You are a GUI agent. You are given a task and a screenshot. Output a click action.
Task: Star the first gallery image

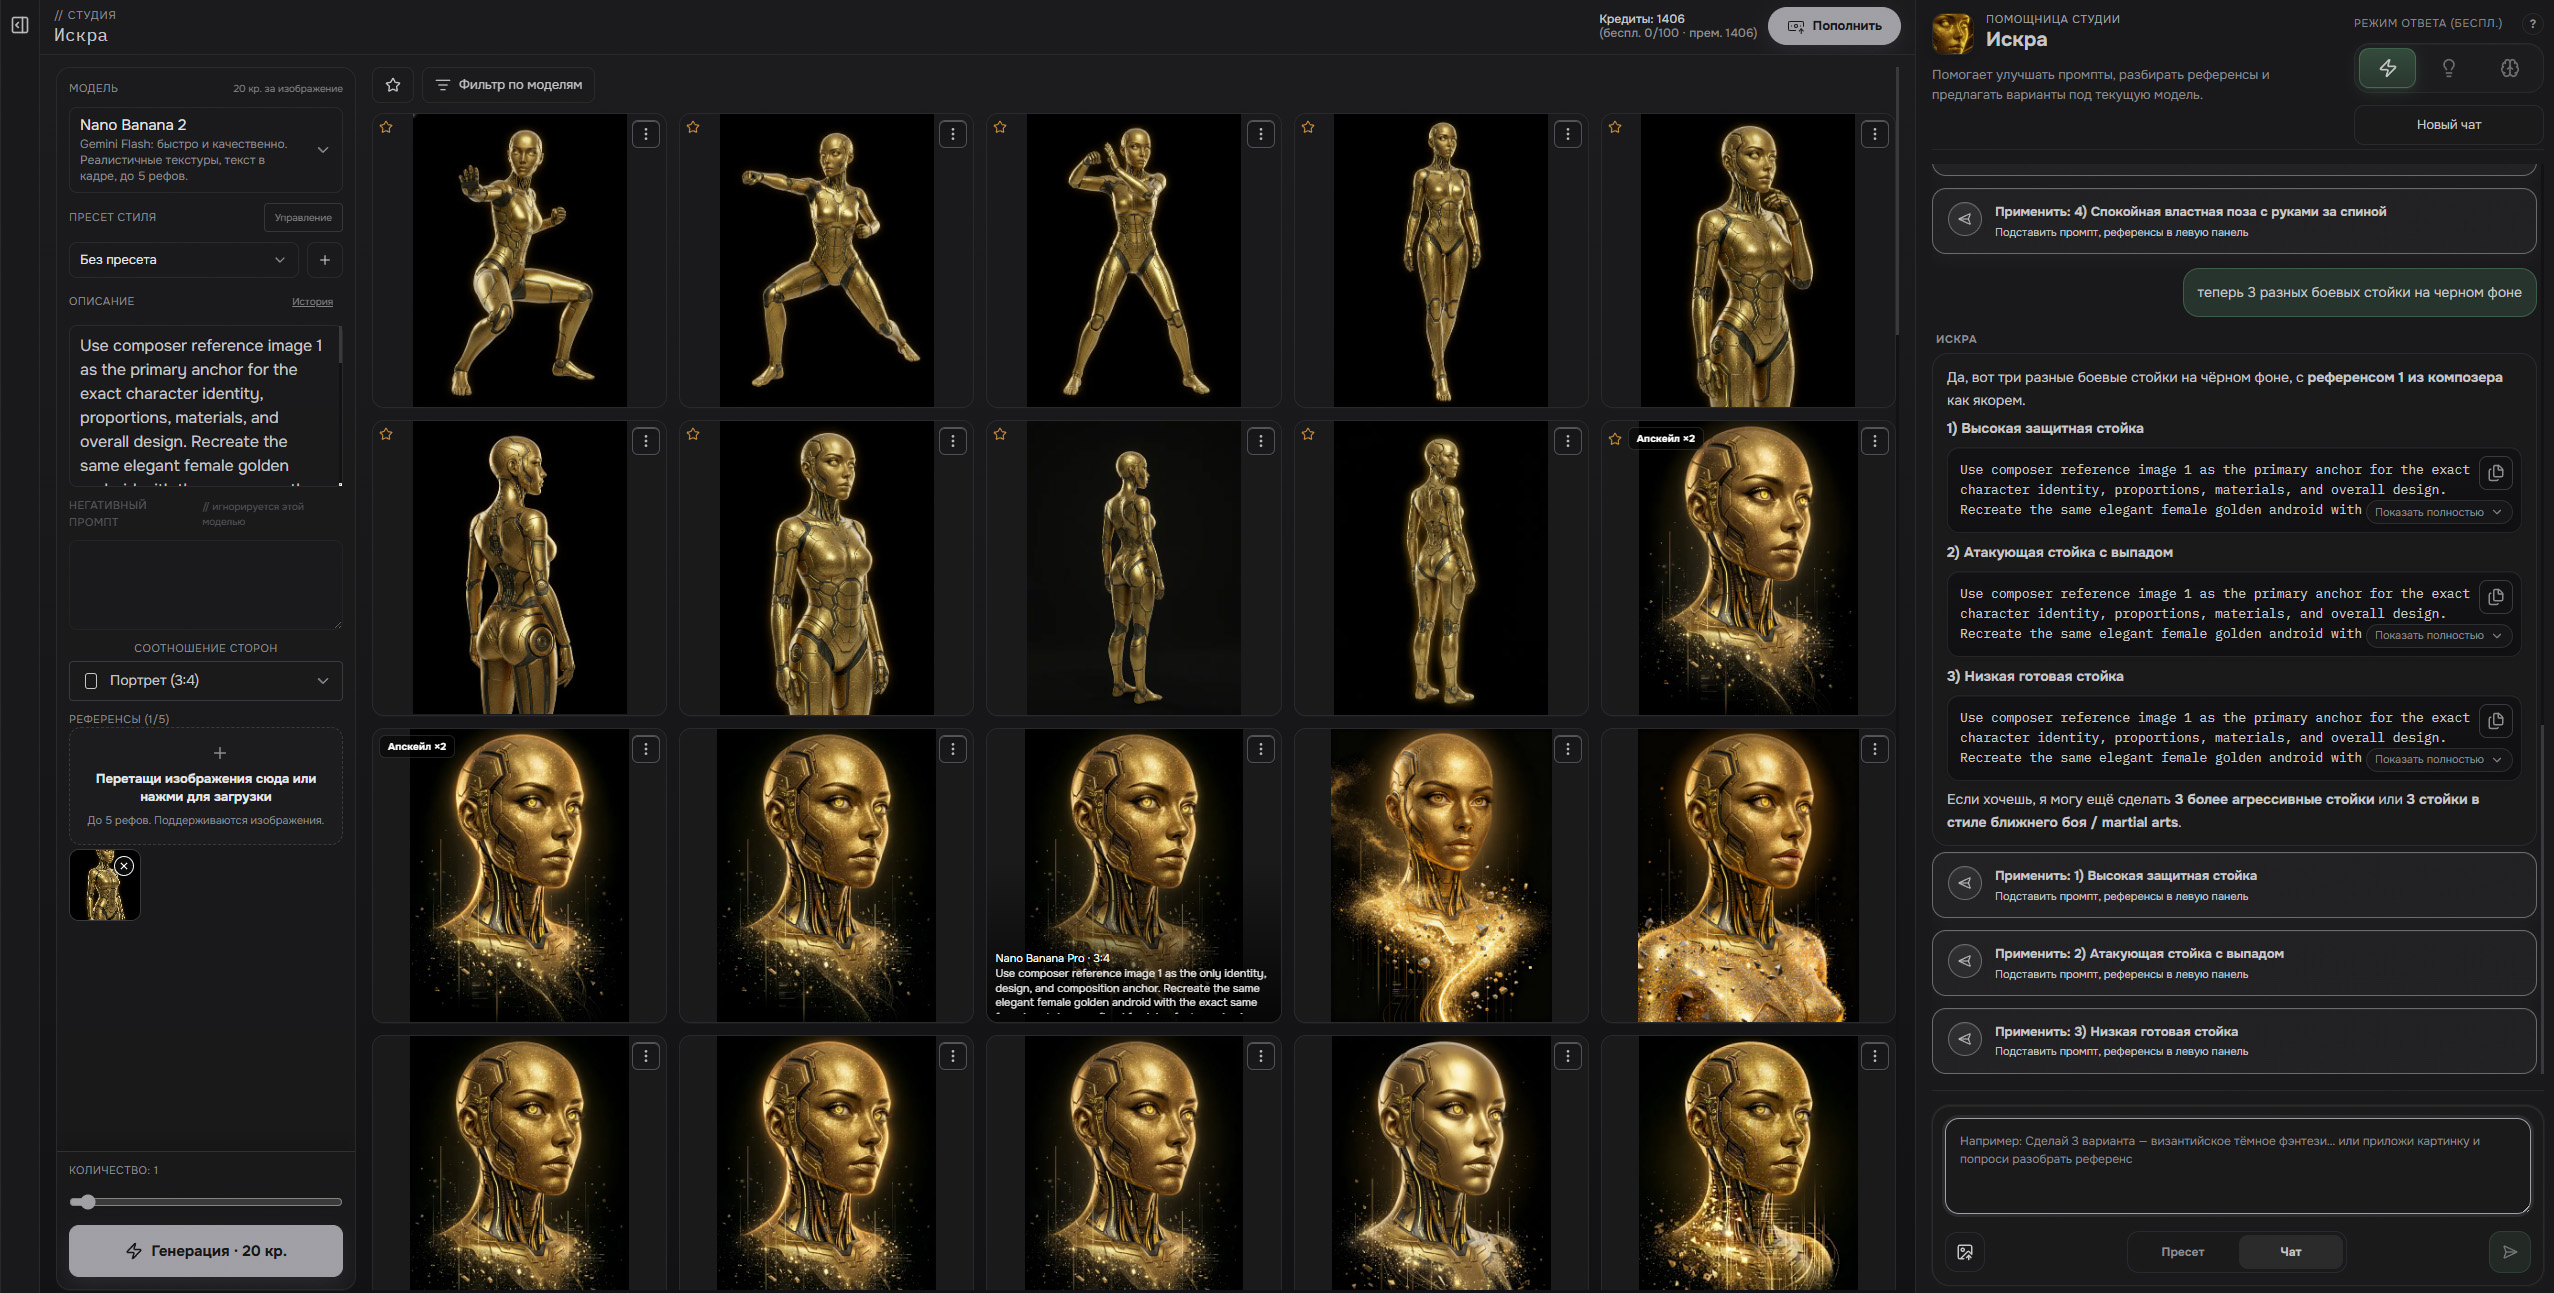click(x=386, y=127)
